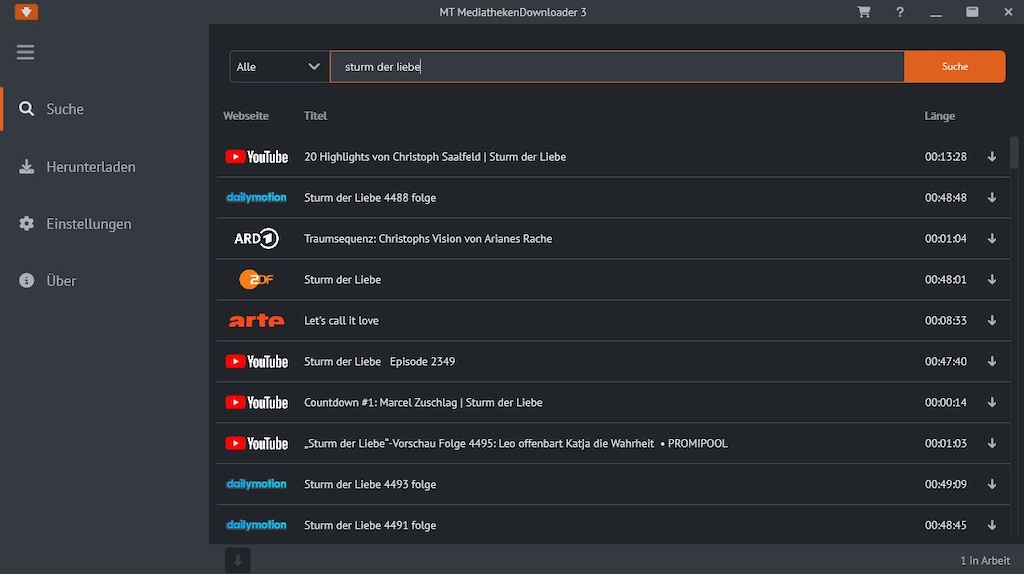Expand the Alle website filter dropdown

tap(279, 67)
